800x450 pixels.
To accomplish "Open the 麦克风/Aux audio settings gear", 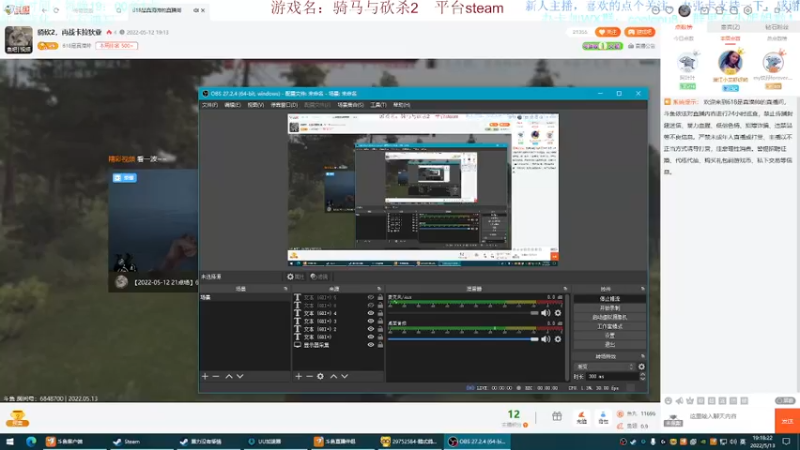I will tap(558, 313).
